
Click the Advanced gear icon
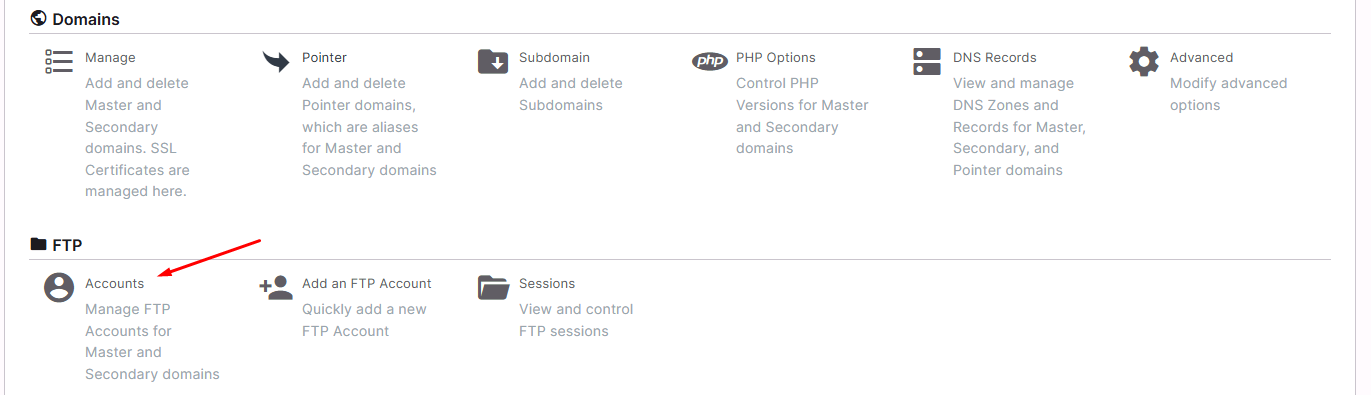(x=1144, y=61)
